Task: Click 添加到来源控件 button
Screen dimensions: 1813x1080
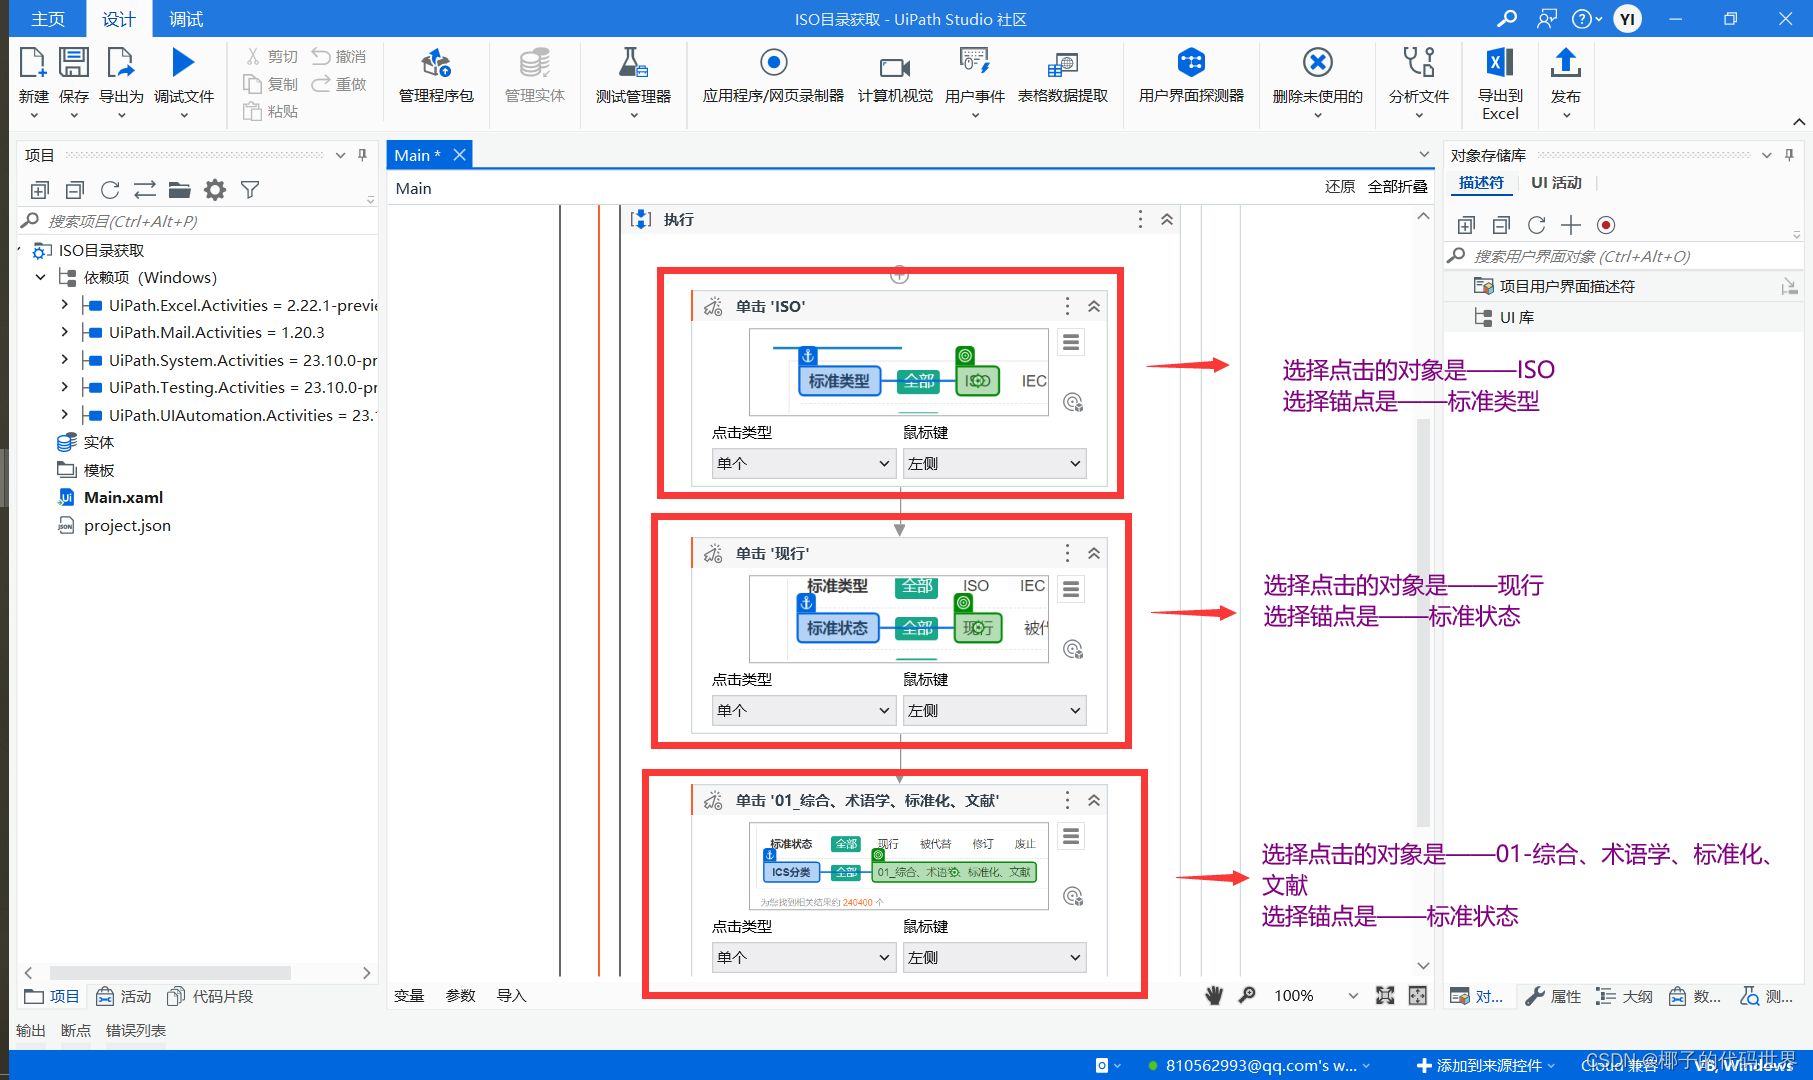Action: click(1488, 1065)
